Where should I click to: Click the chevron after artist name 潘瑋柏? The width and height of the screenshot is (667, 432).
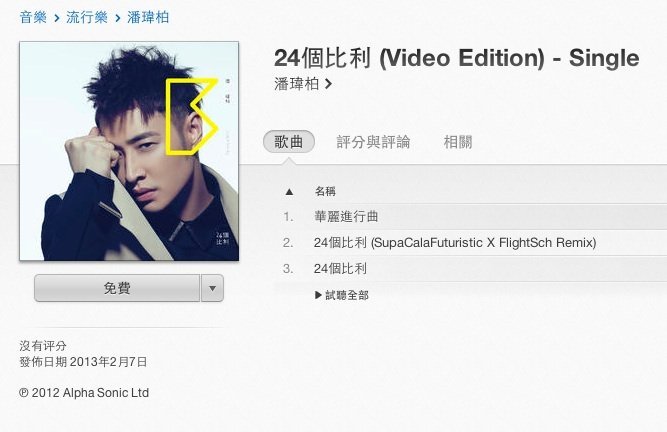[x=328, y=84]
